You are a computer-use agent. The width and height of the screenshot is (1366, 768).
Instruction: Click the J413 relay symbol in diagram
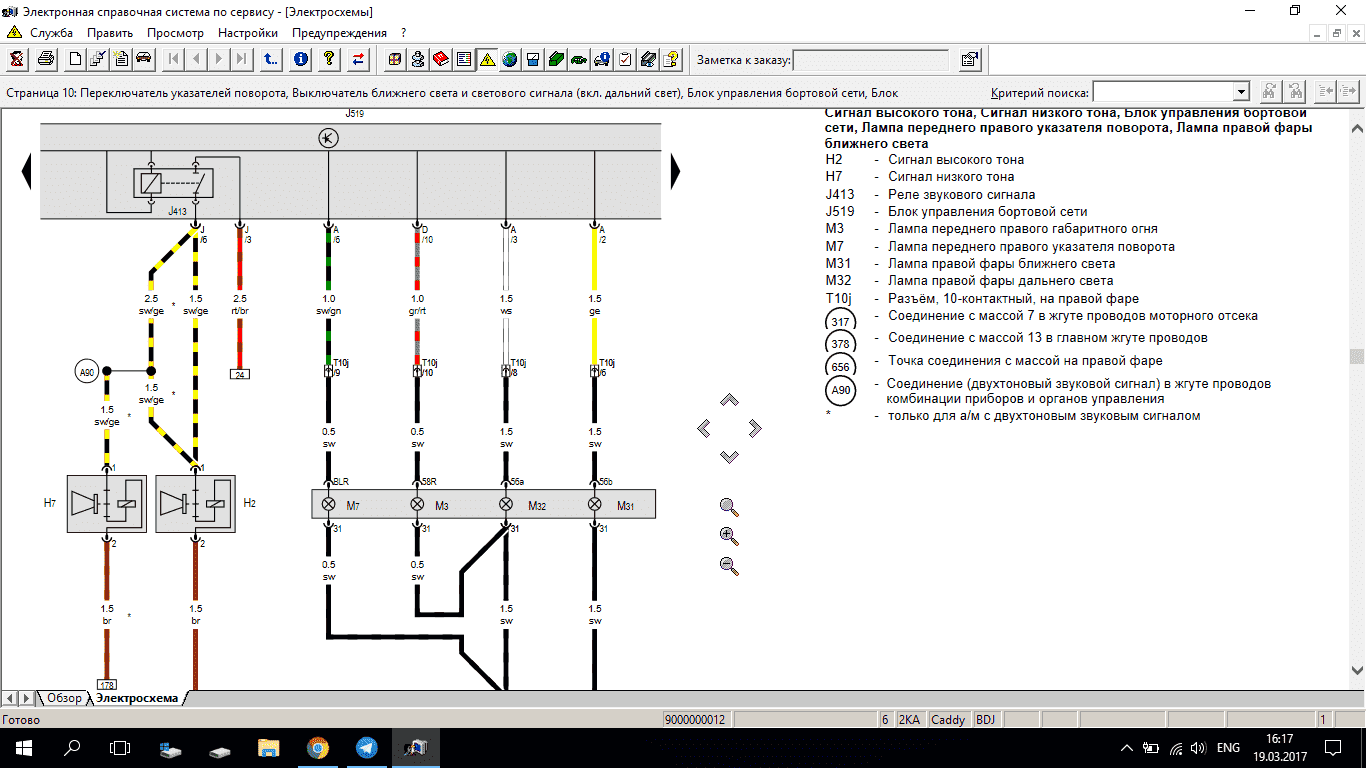click(x=173, y=185)
